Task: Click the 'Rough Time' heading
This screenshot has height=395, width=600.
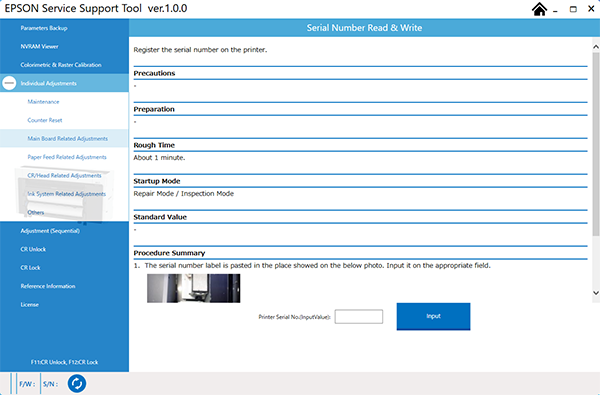Action: tap(154, 145)
